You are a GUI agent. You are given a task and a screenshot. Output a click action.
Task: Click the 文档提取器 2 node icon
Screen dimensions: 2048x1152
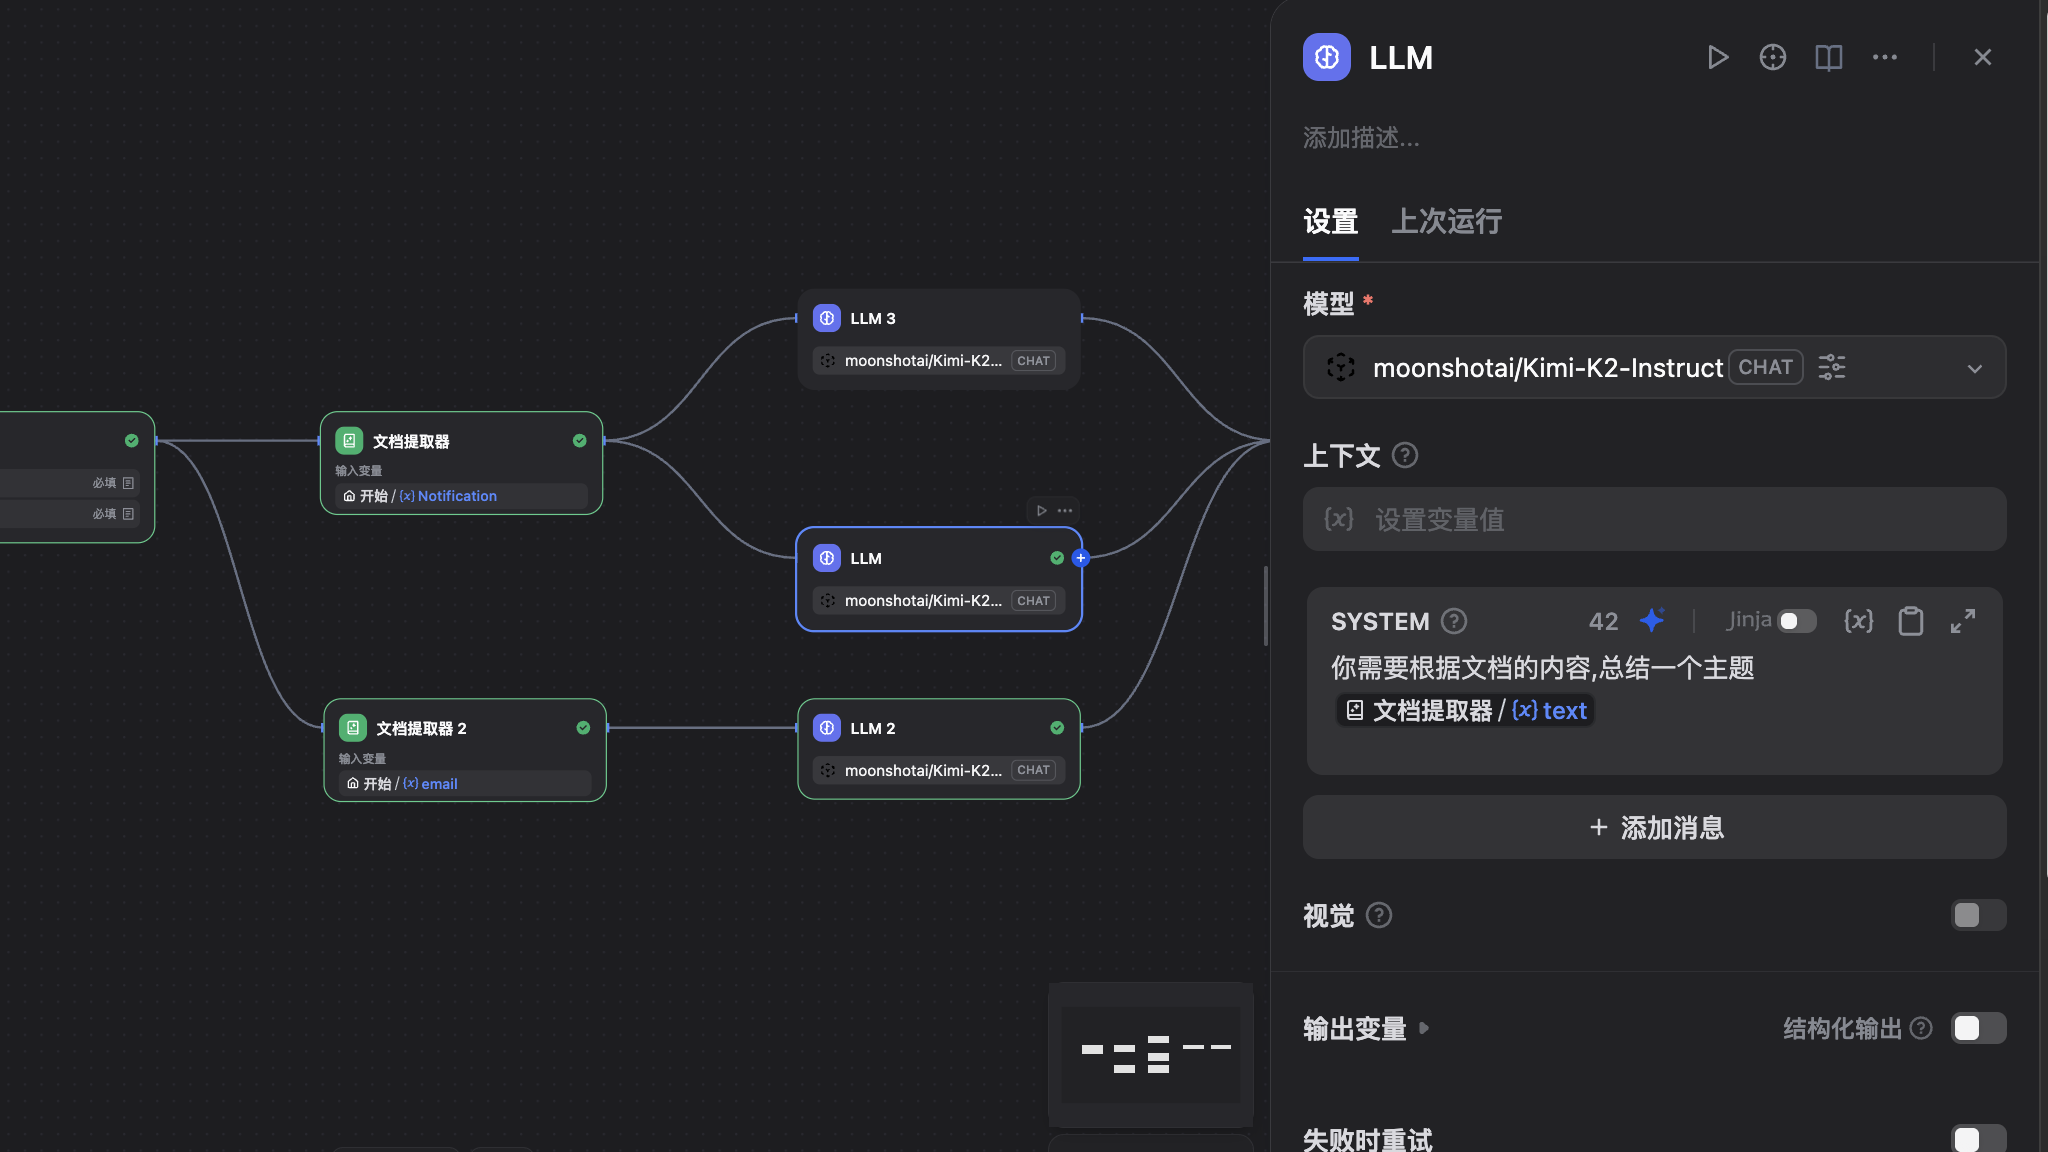pos(352,728)
